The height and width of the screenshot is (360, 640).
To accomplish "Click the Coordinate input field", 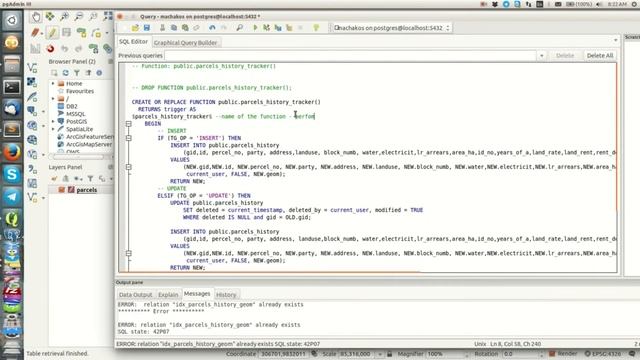I will (283, 354).
